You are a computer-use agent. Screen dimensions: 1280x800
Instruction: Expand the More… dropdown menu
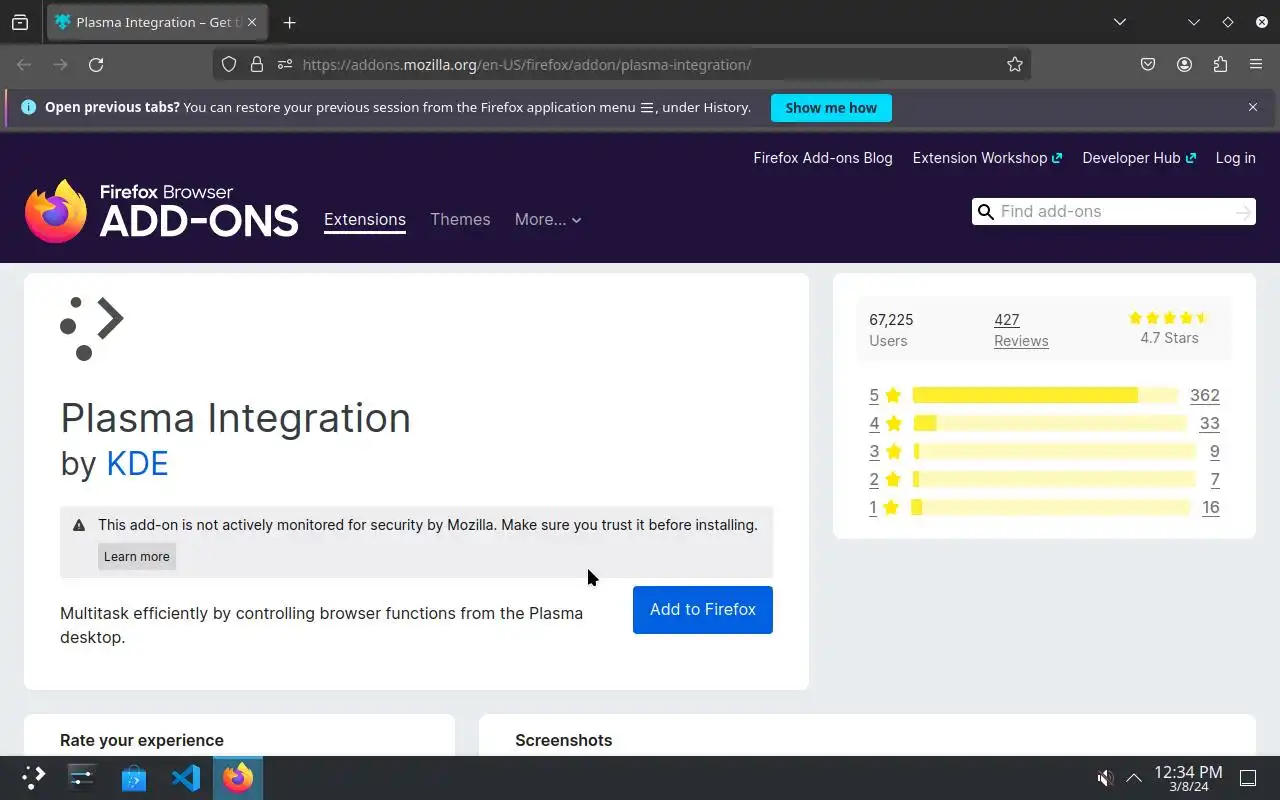click(x=548, y=219)
